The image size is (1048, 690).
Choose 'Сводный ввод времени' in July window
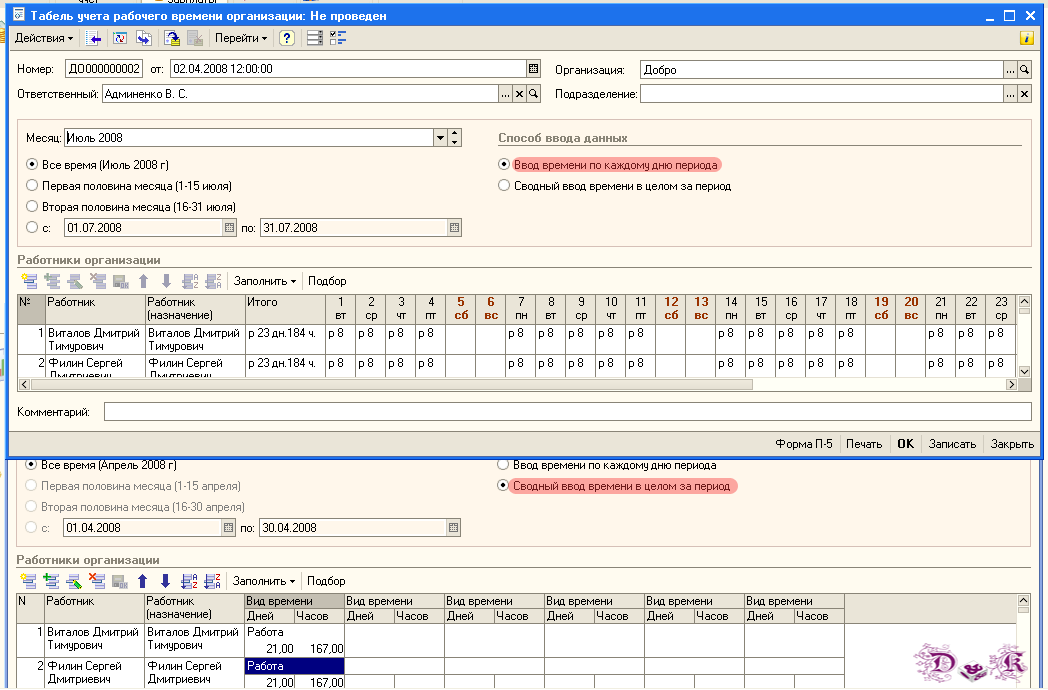(504, 186)
